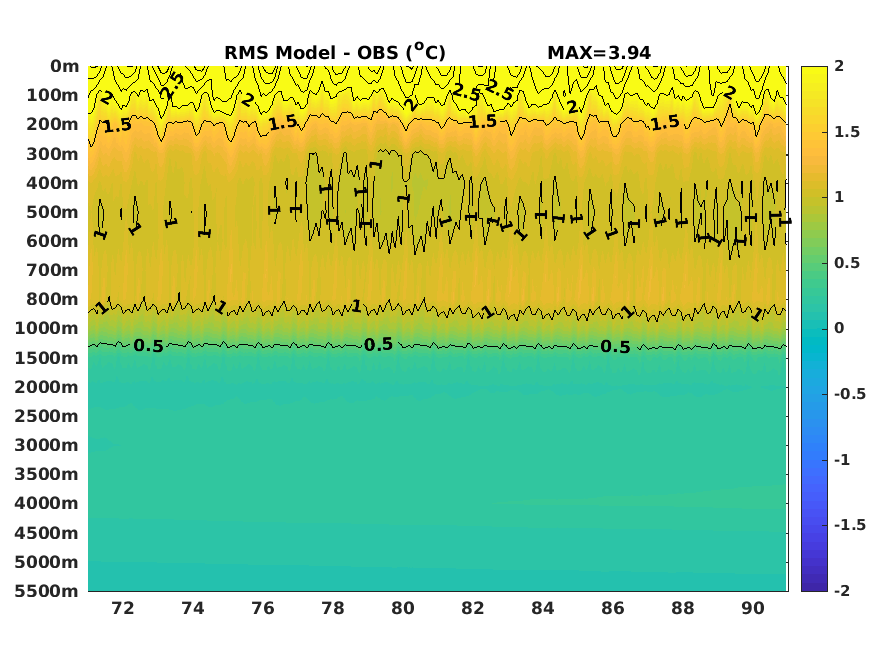Select the "5500m" depth axis label
This screenshot has height=656, width=875.
pyautogui.click(x=47, y=591)
